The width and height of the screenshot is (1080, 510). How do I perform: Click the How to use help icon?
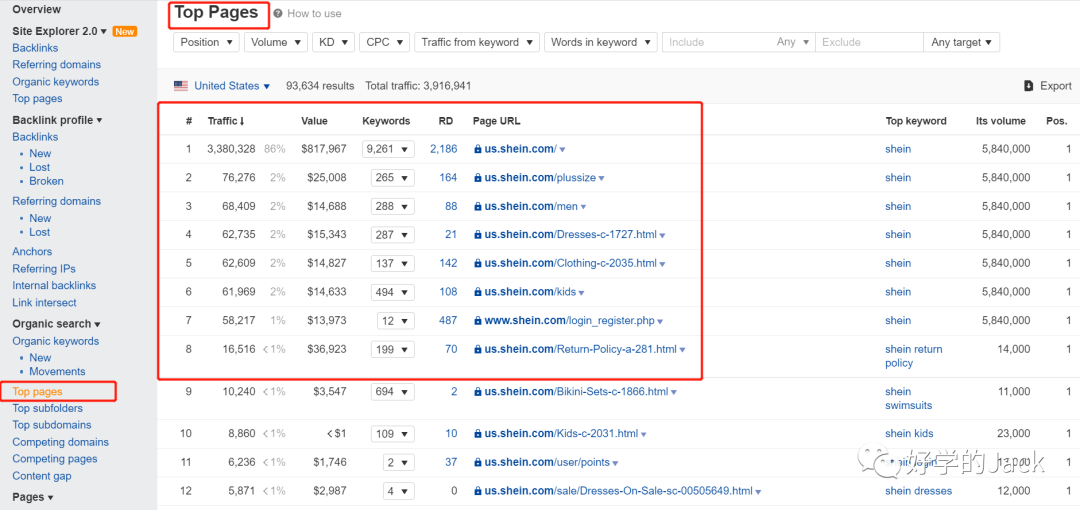click(278, 13)
